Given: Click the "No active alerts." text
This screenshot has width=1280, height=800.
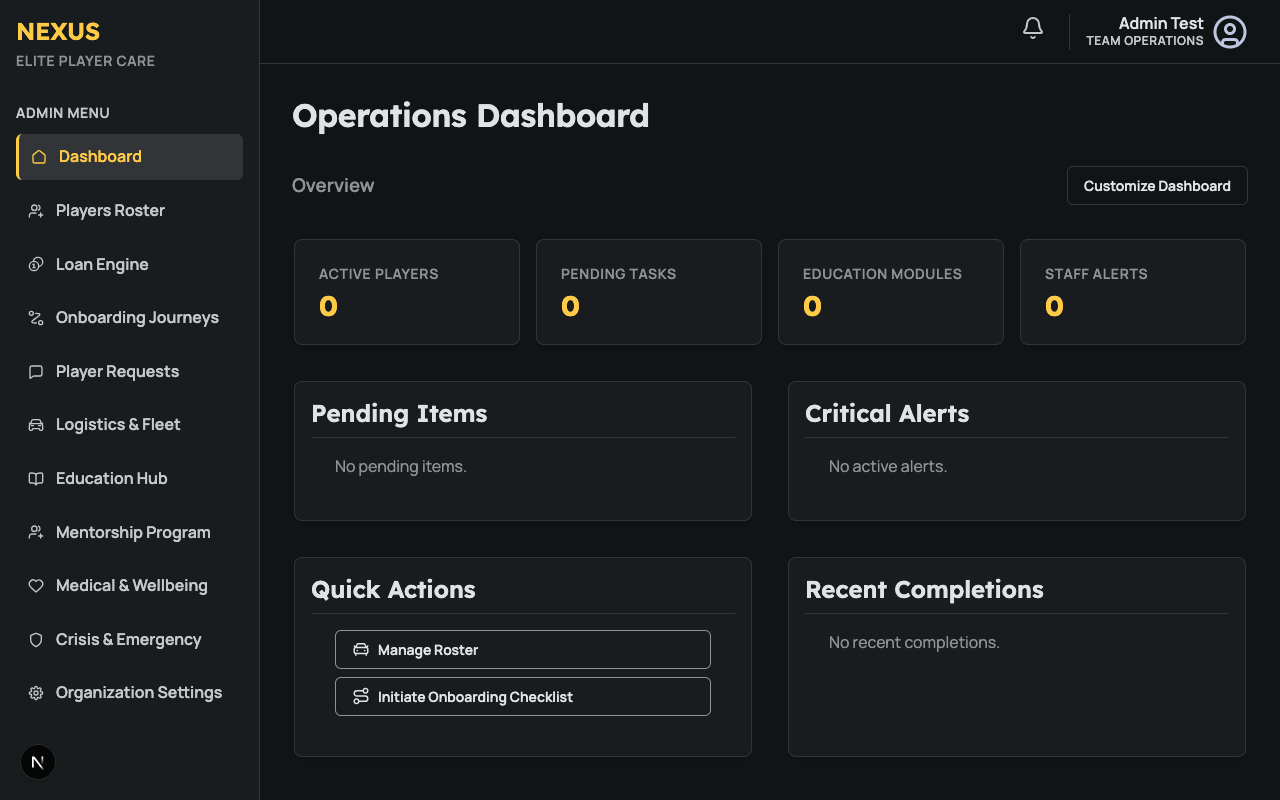Looking at the screenshot, I should (888, 467).
